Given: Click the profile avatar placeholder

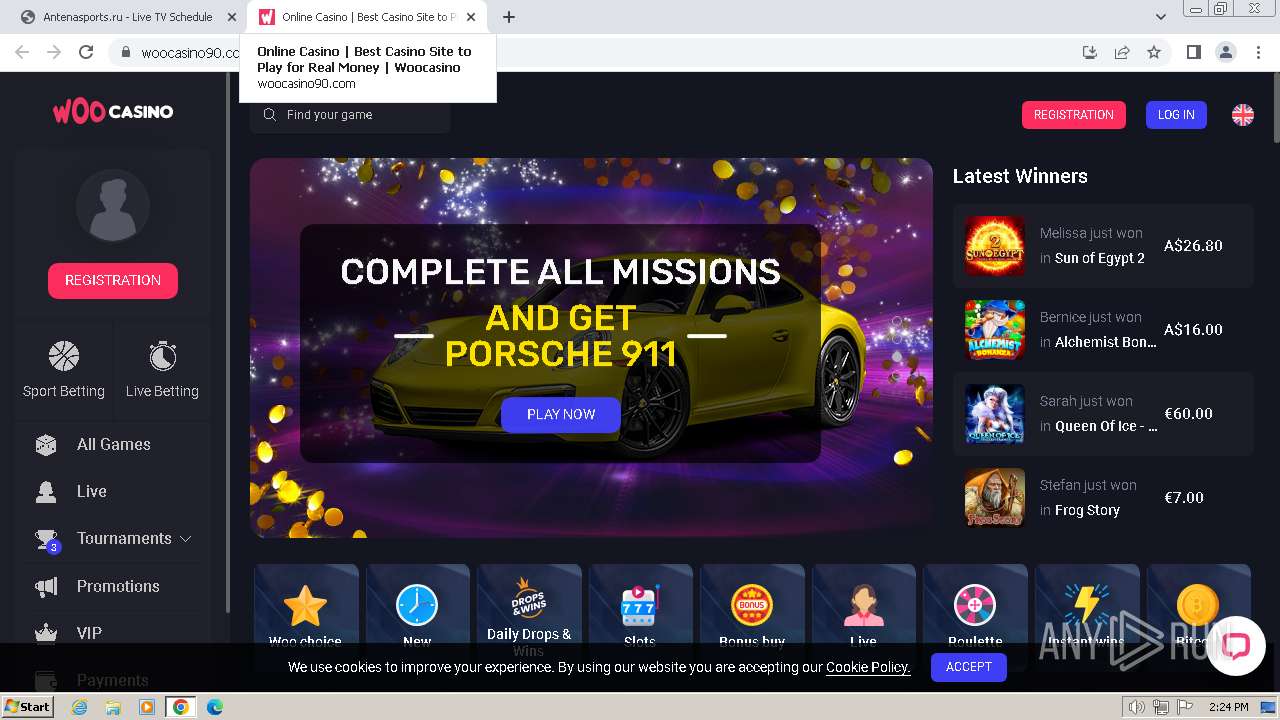Looking at the screenshot, I should (x=113, y=206).
